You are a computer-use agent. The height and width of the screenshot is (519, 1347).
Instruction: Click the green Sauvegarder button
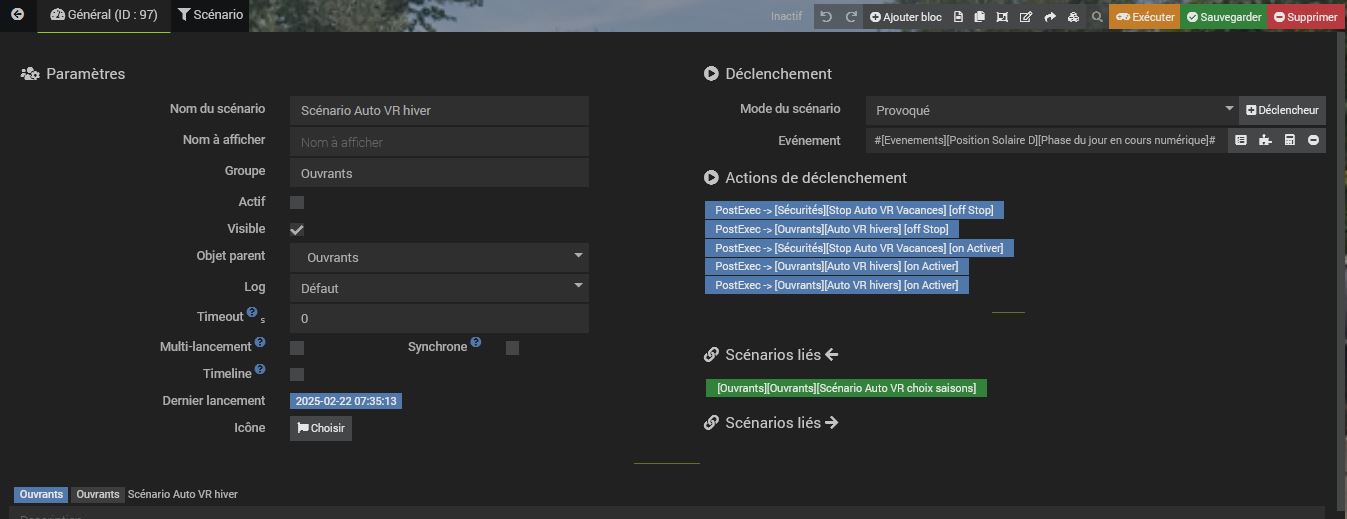[x=1223, y=17]
